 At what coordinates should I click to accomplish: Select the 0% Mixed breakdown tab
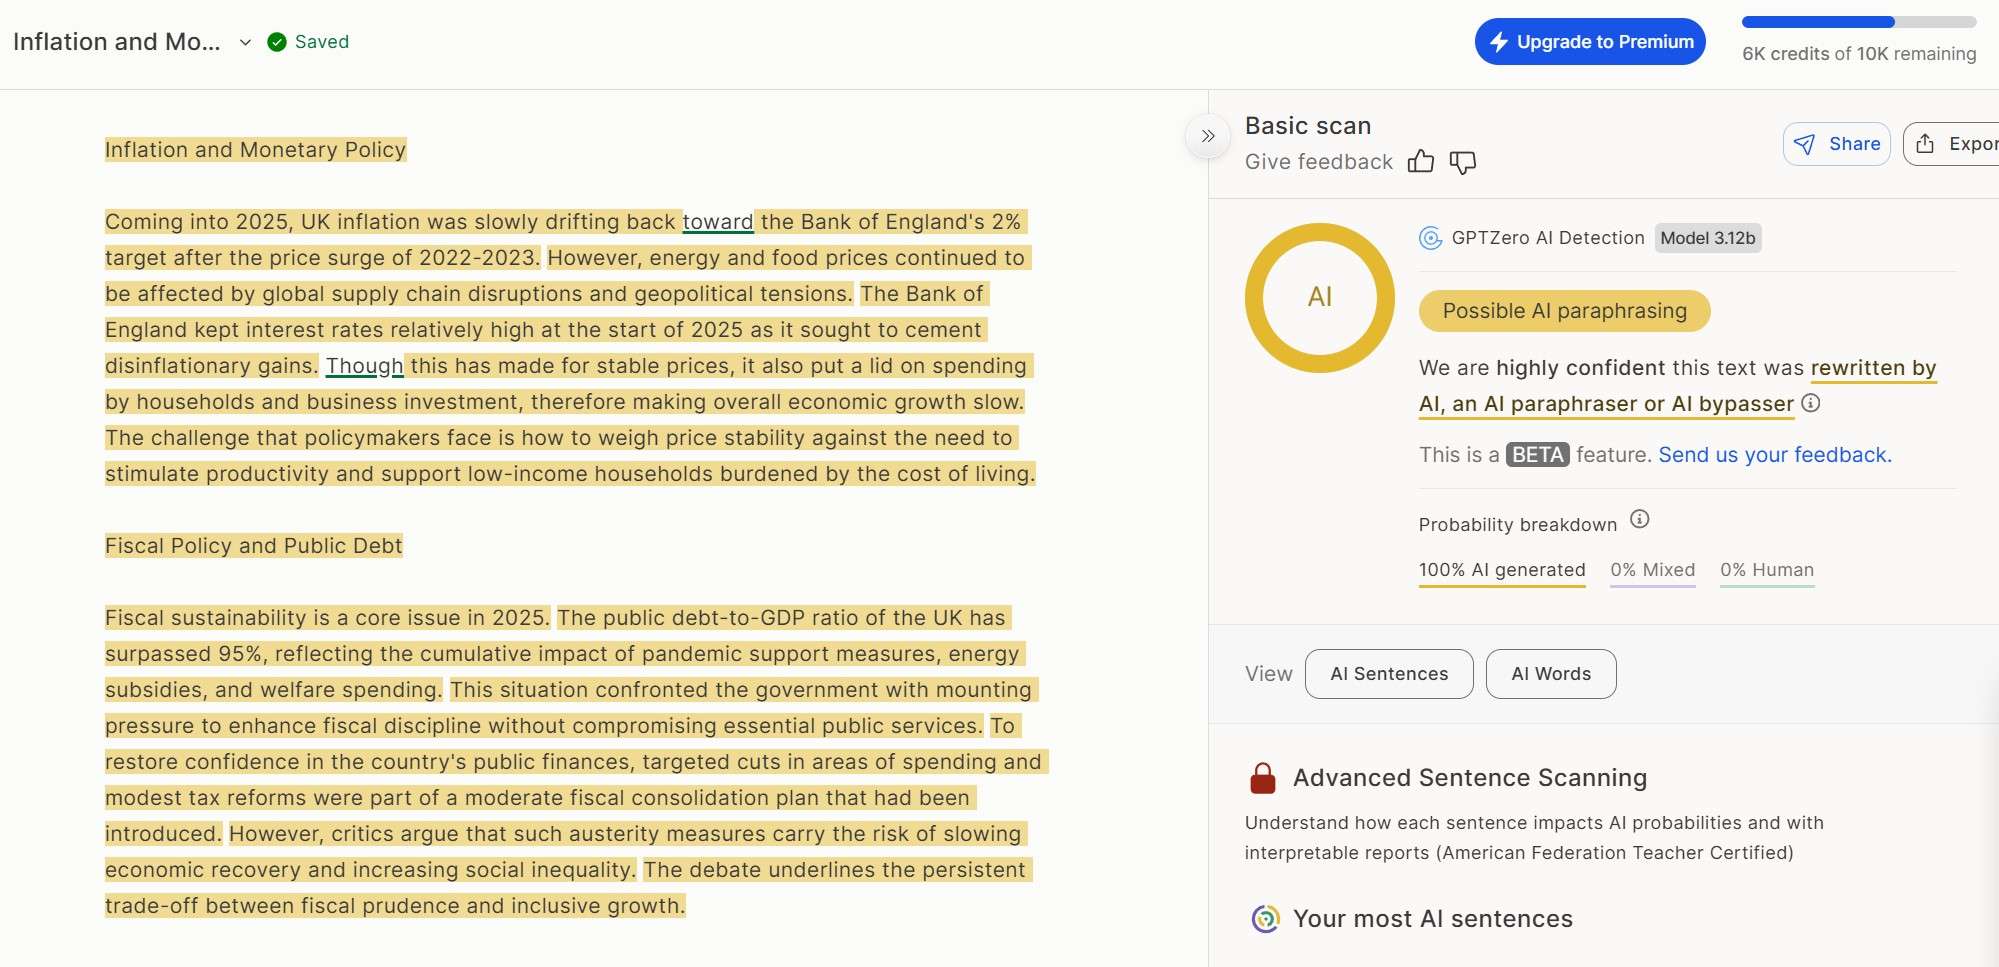pyautogui.click(x=1652, y=570)
